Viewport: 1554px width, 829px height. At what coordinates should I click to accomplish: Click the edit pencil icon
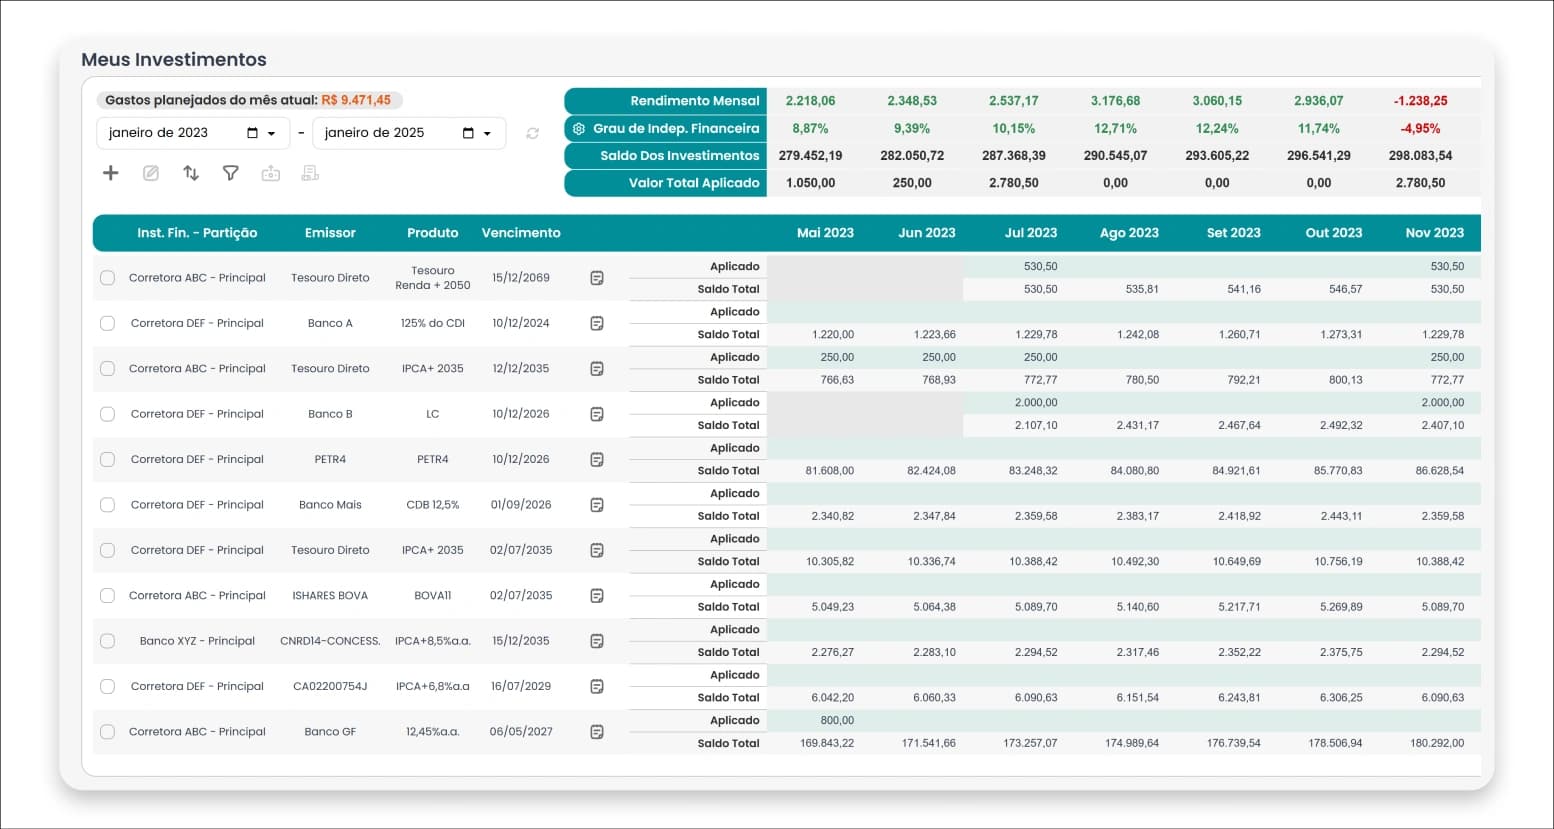point(151,173)
